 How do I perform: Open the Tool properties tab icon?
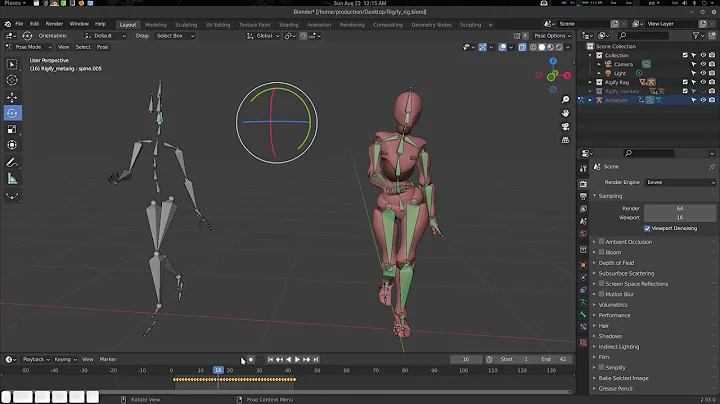[583, 168]
